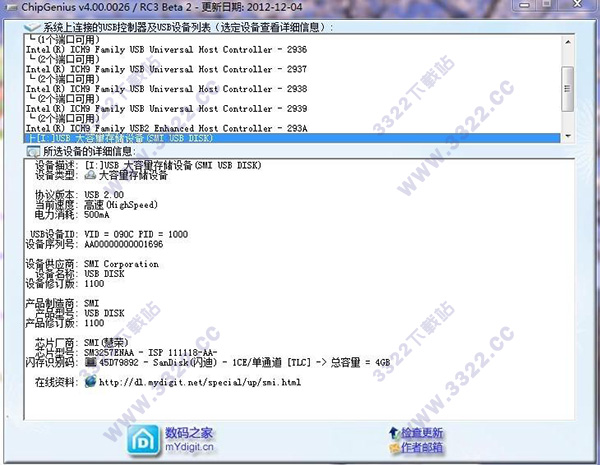Click the USB list icon in the header
600x465 pixels.
click(32, 27)
